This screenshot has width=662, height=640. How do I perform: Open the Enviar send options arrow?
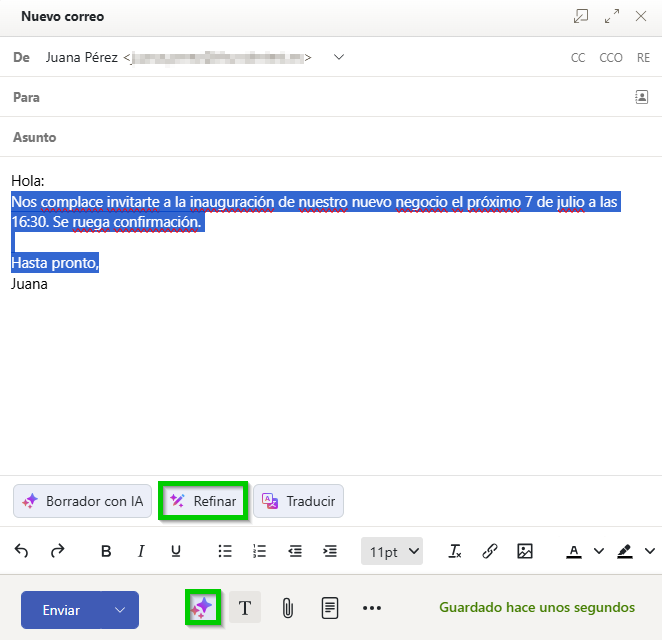coord(120,609)
